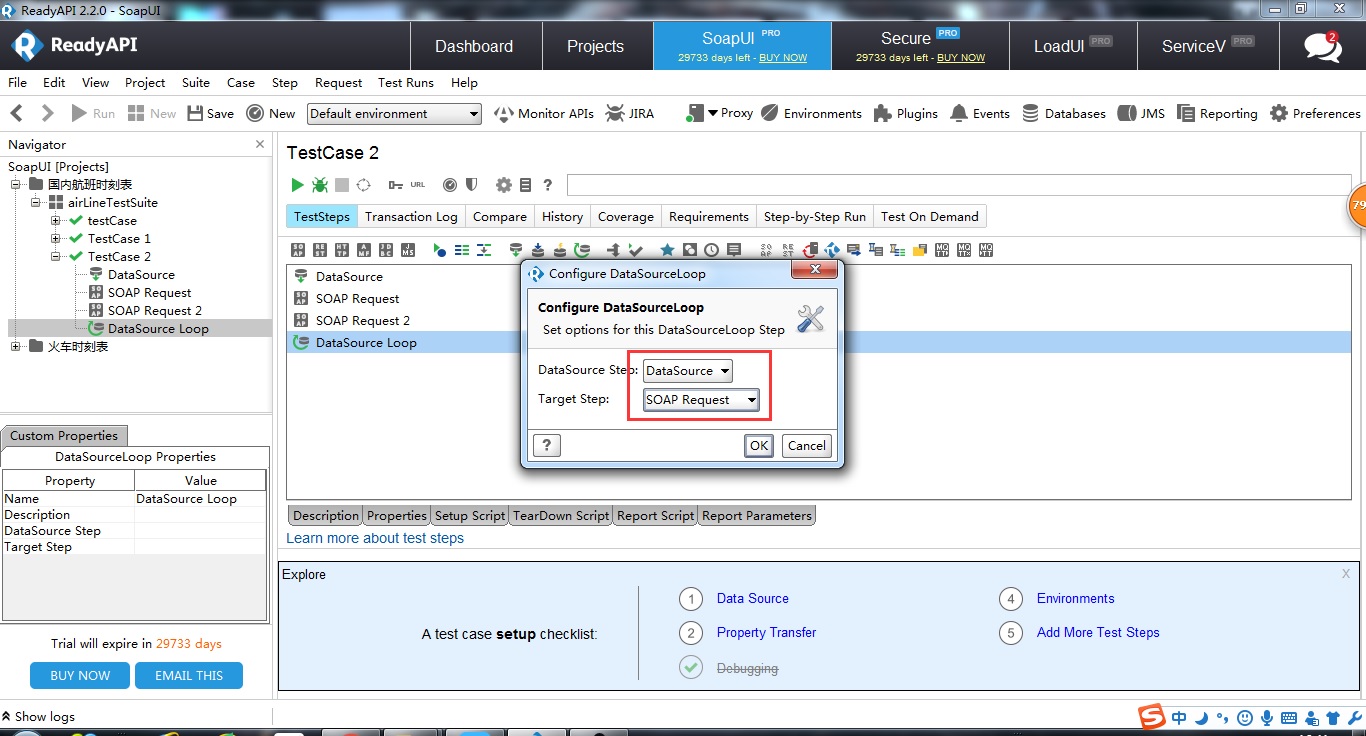Run the test case with green play icon
This screenshot has width=1366, height=736.
coord(297,185)
